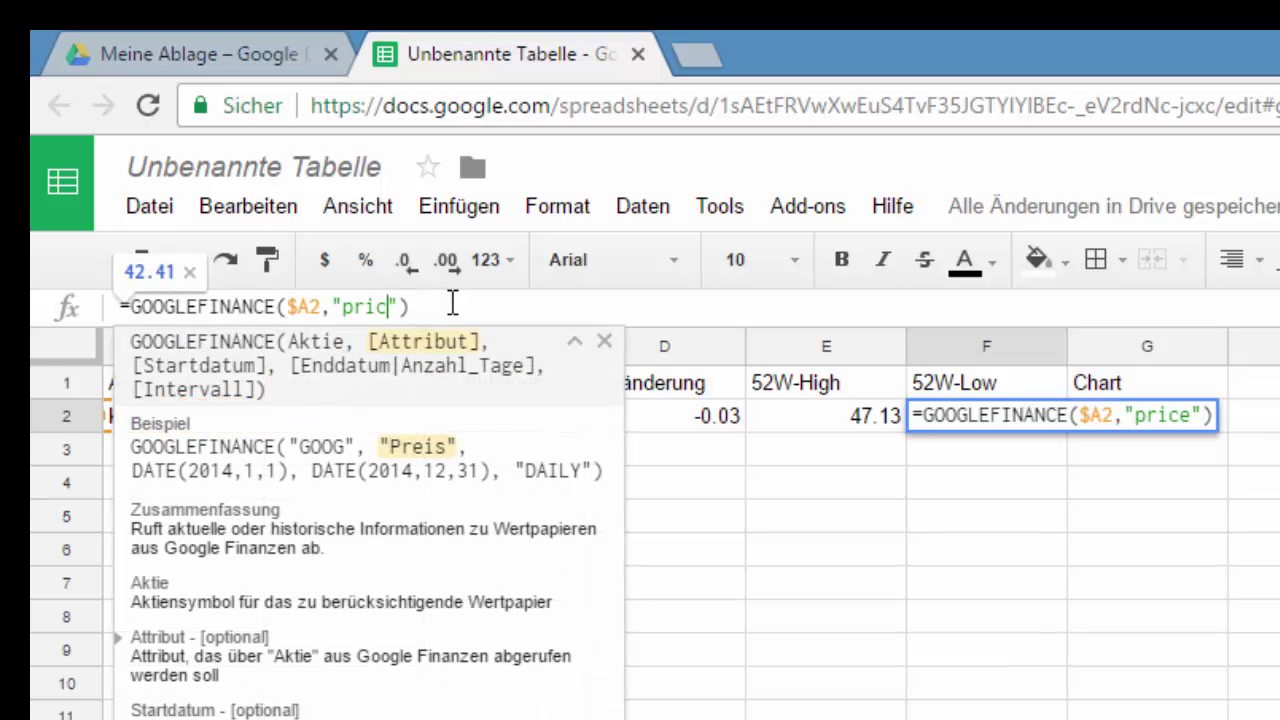Image resolution: width=1280 pixels, height=720 pixels.
Task: Open the Hilfe menu
Action: click(x=892, y=206)
